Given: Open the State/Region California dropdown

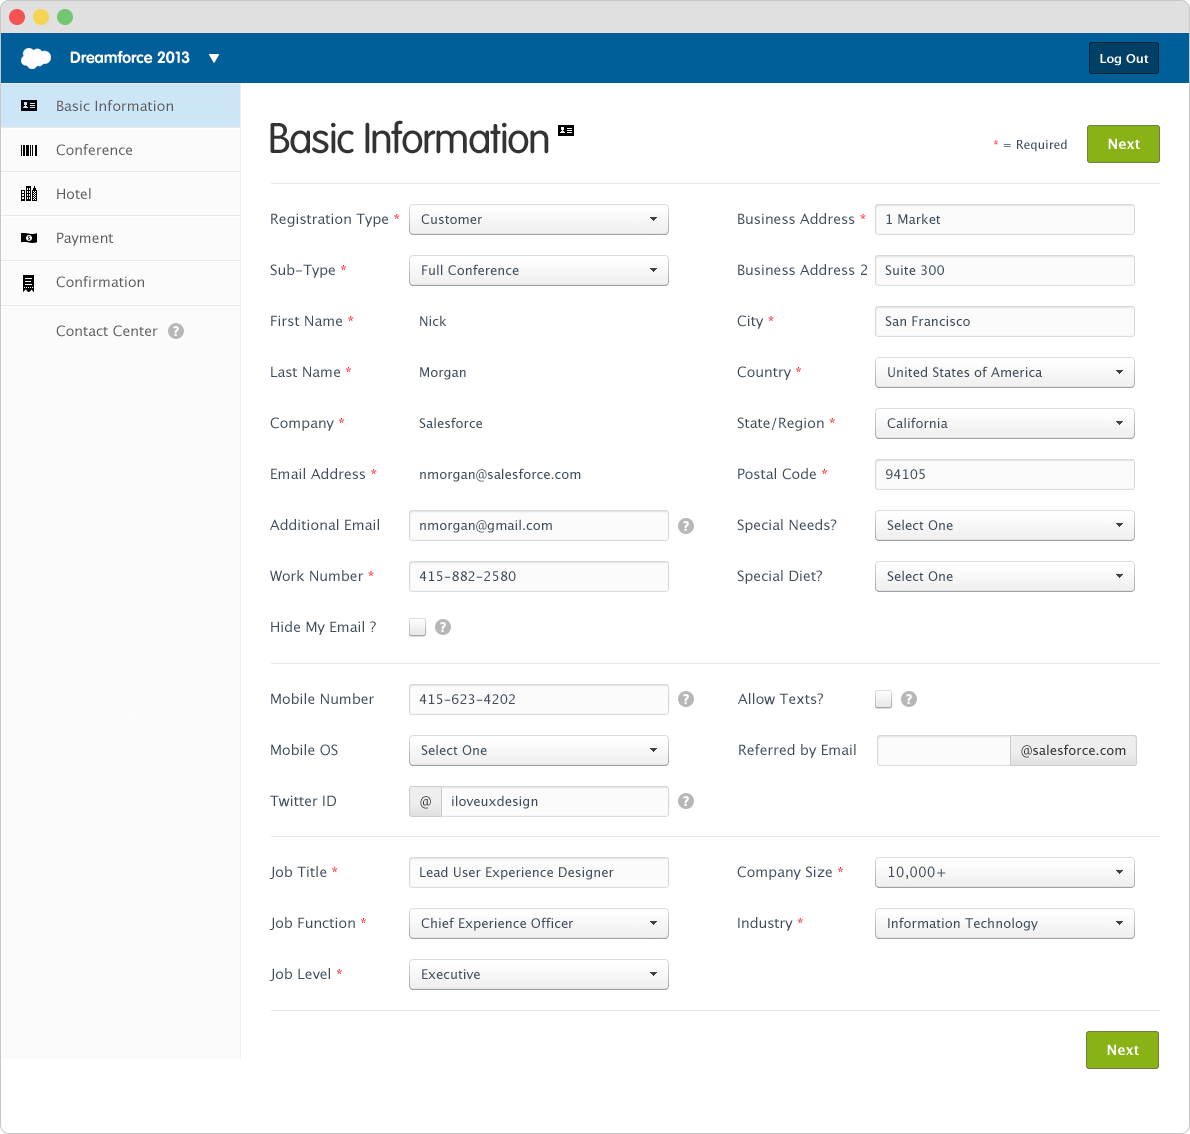Looking at the screenshot, I should click(1005, 424).
